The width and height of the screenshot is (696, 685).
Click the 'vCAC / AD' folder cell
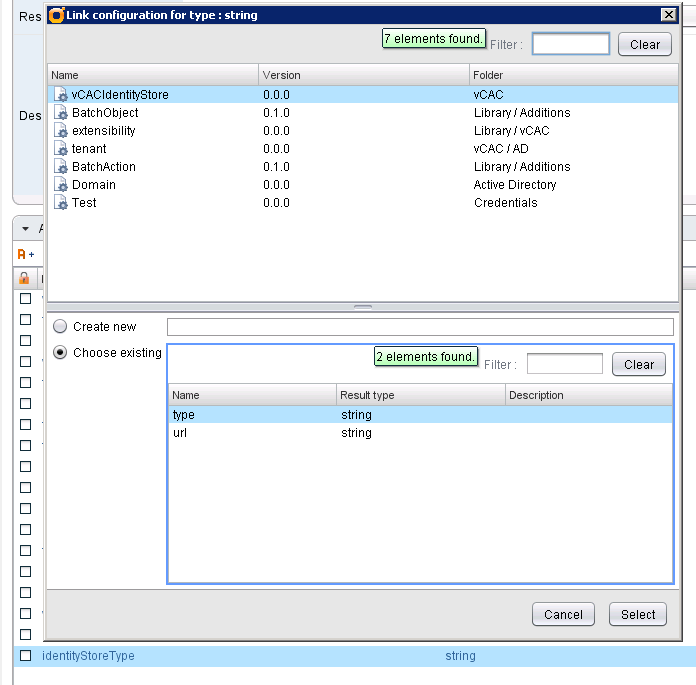click(501, 148)
